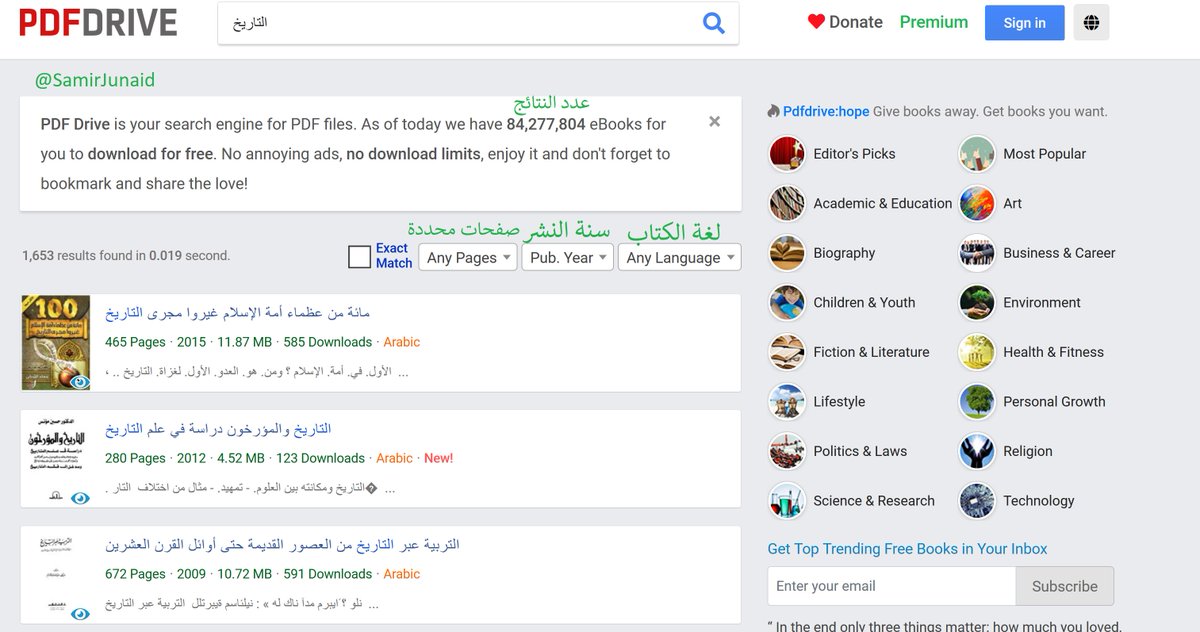Open the globe language selector icon
The image size is (1200, 632).
1091,23
